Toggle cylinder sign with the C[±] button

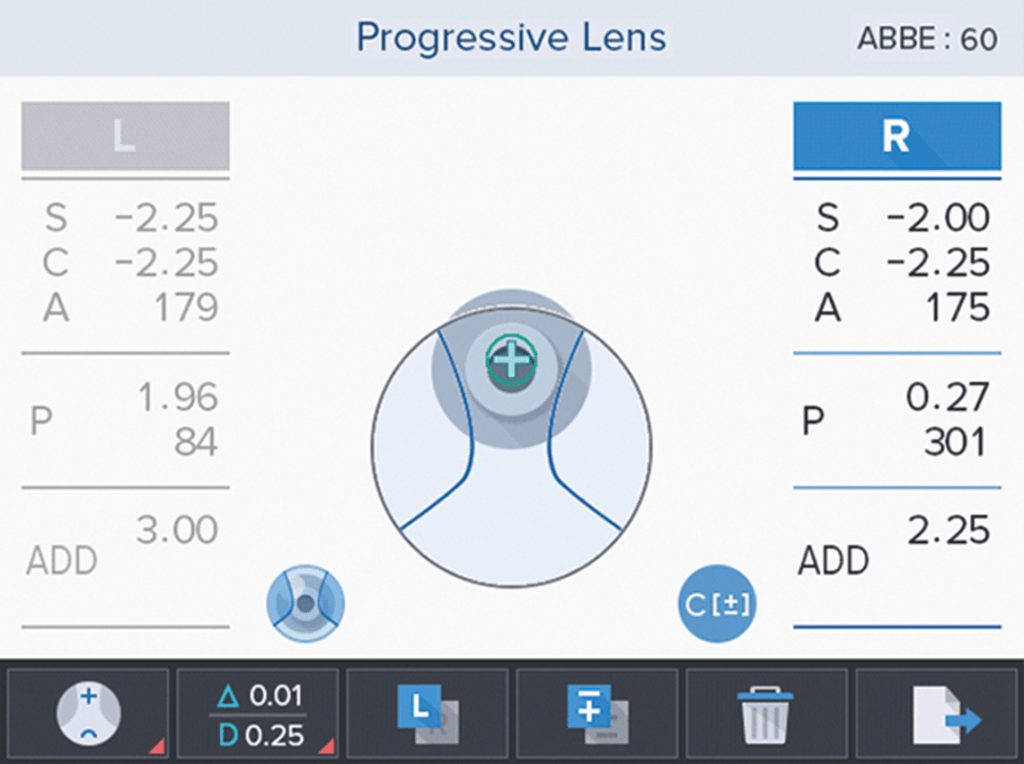click(x=717, y=602)
